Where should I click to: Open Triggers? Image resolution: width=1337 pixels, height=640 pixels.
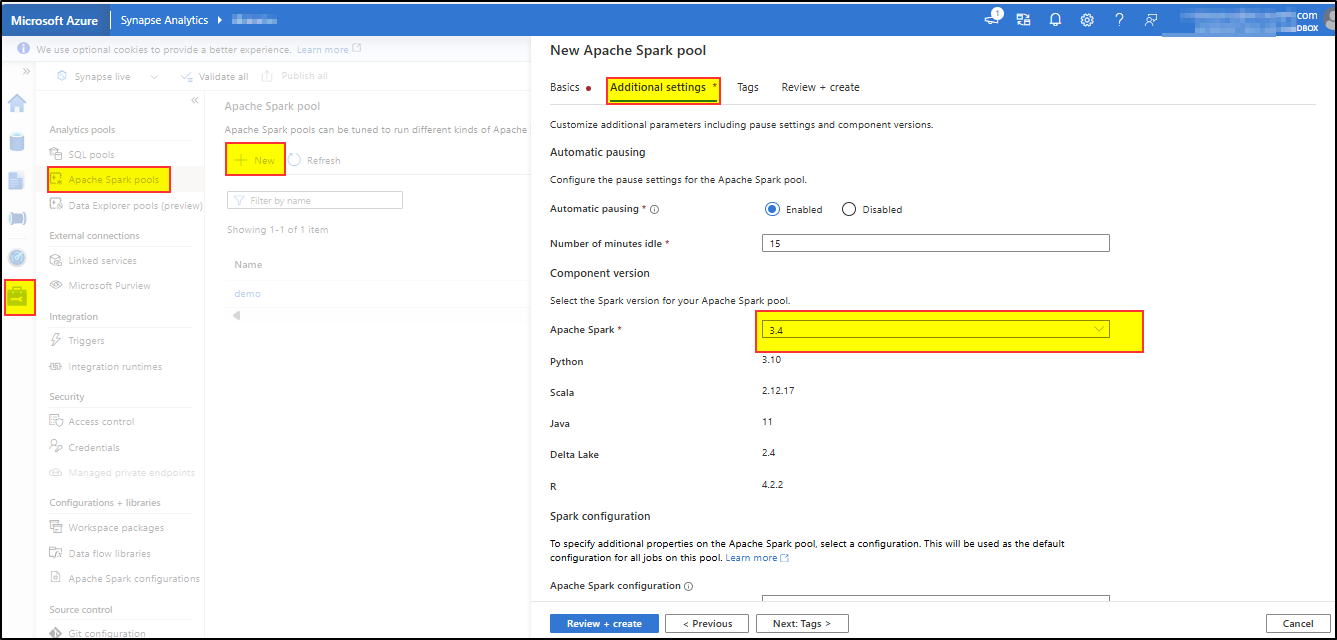(x=86, y=341)
